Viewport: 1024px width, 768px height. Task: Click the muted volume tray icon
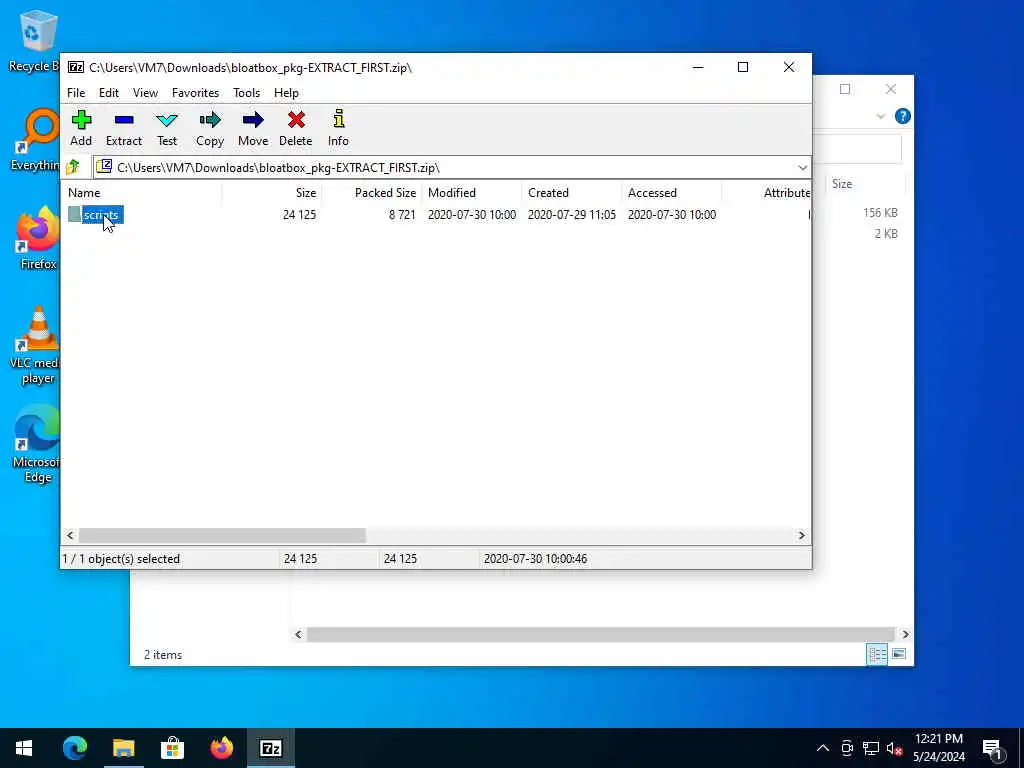click(x=894, y=748)
